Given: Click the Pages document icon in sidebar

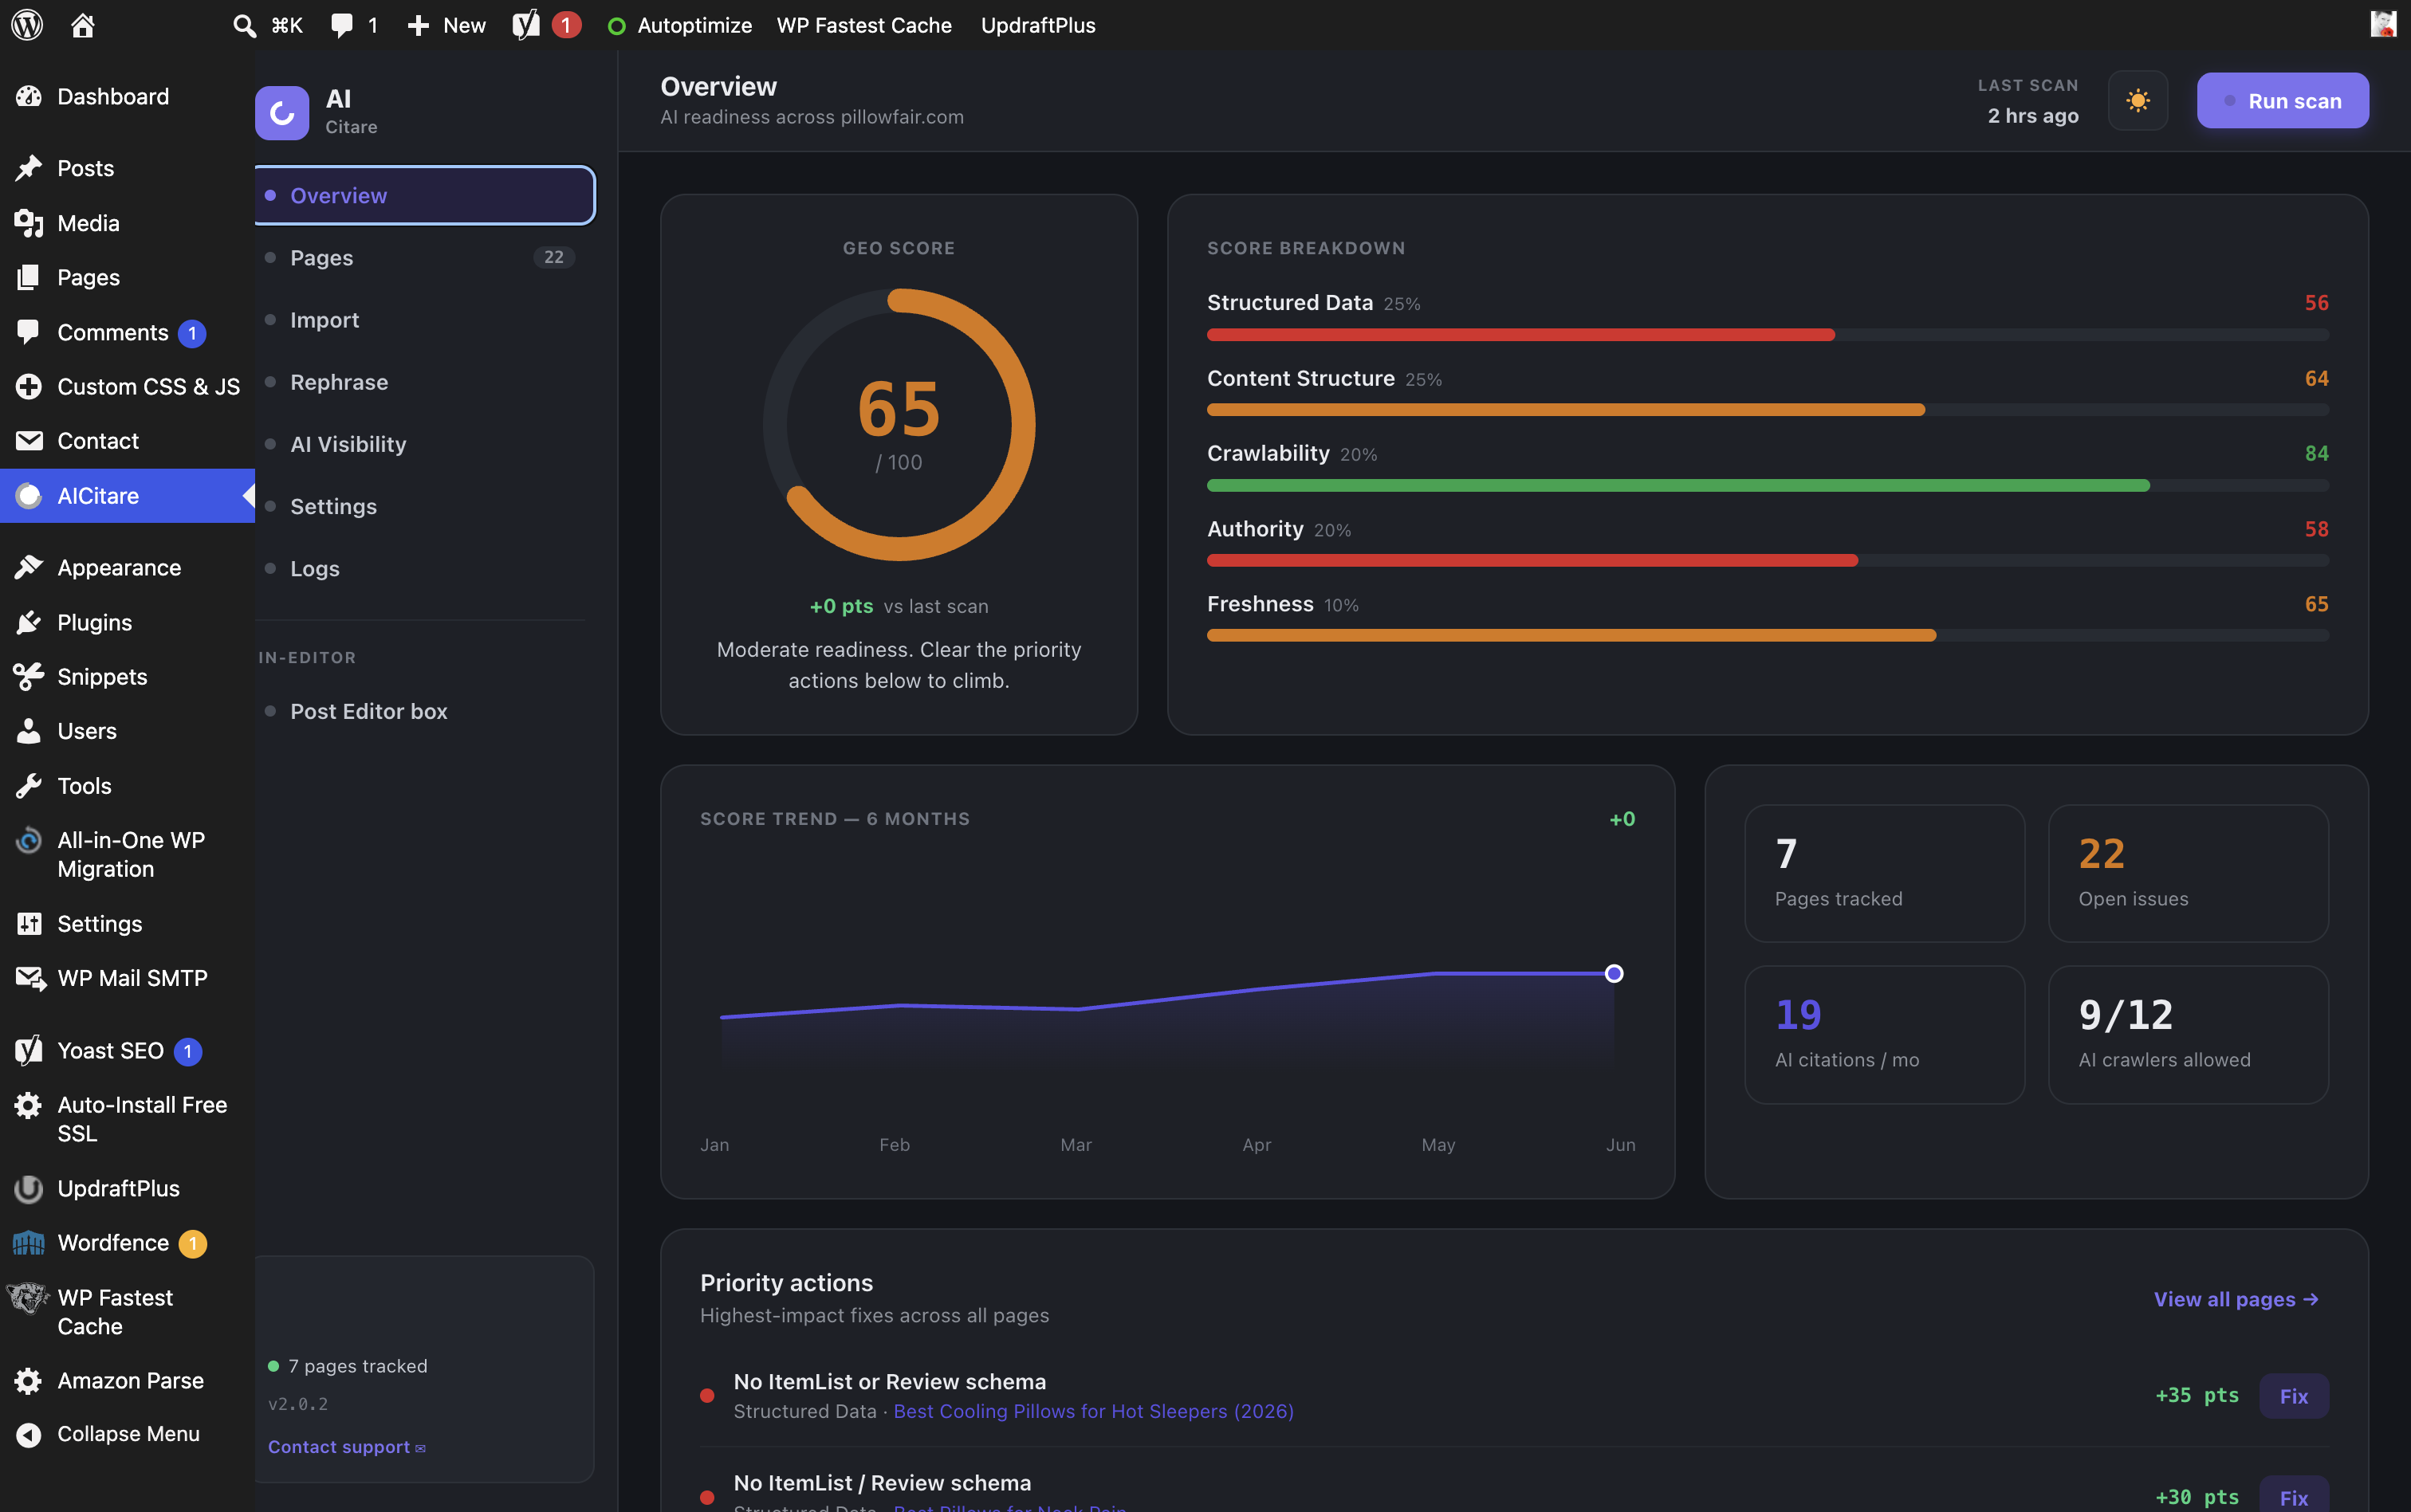Looking at the screenshot, I should 29,277.
